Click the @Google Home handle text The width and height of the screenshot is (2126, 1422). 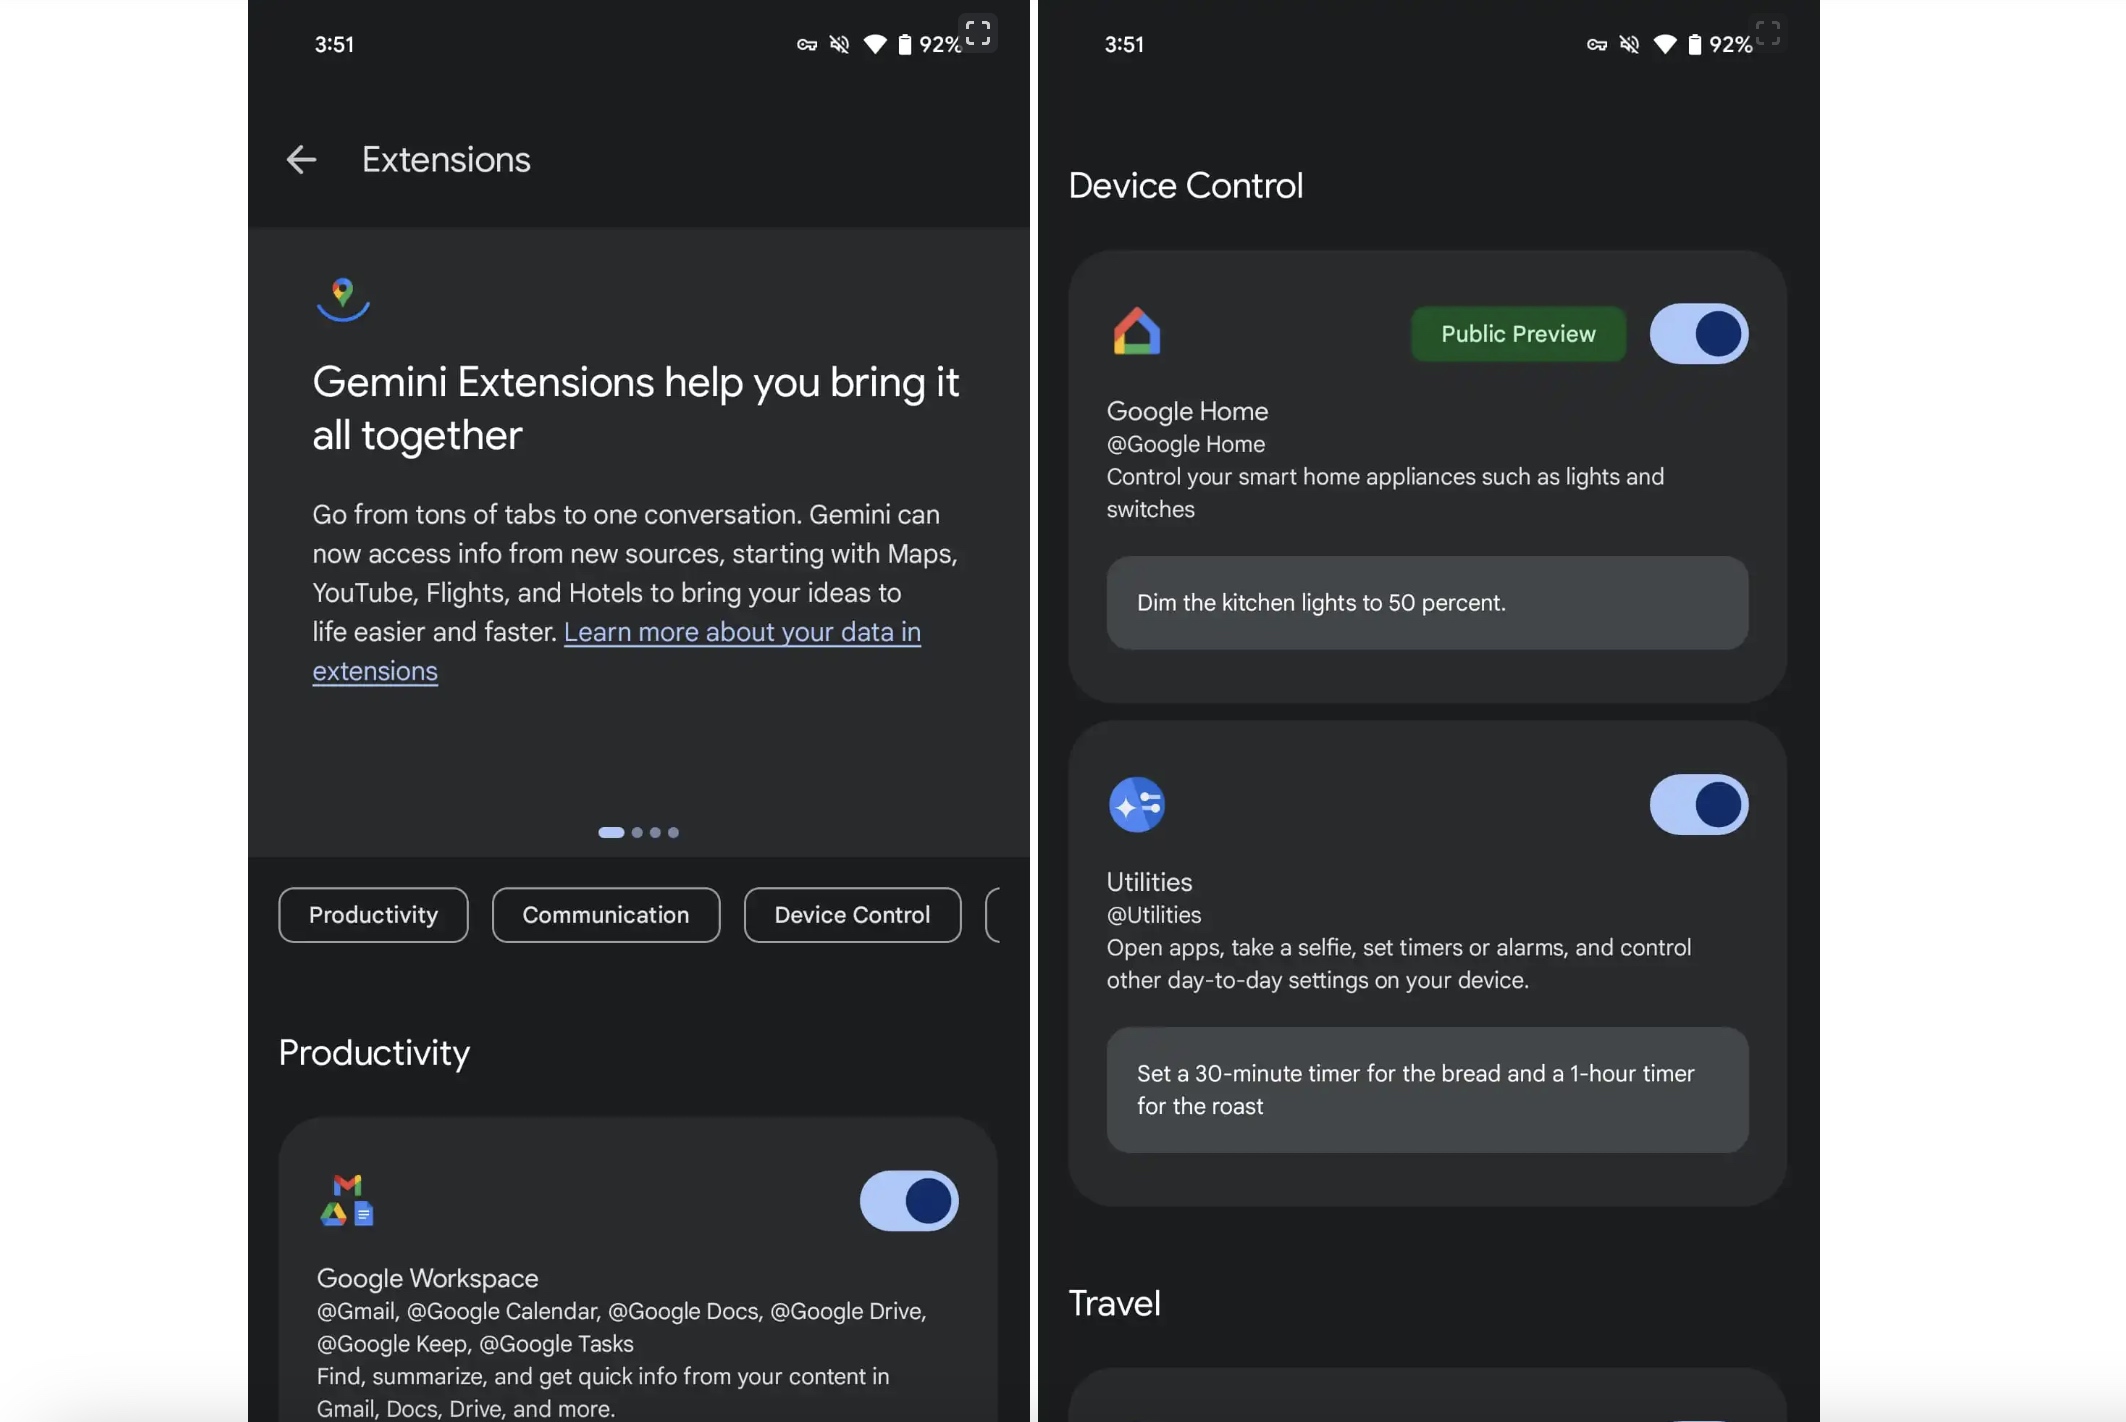[x=1185, y=443]
